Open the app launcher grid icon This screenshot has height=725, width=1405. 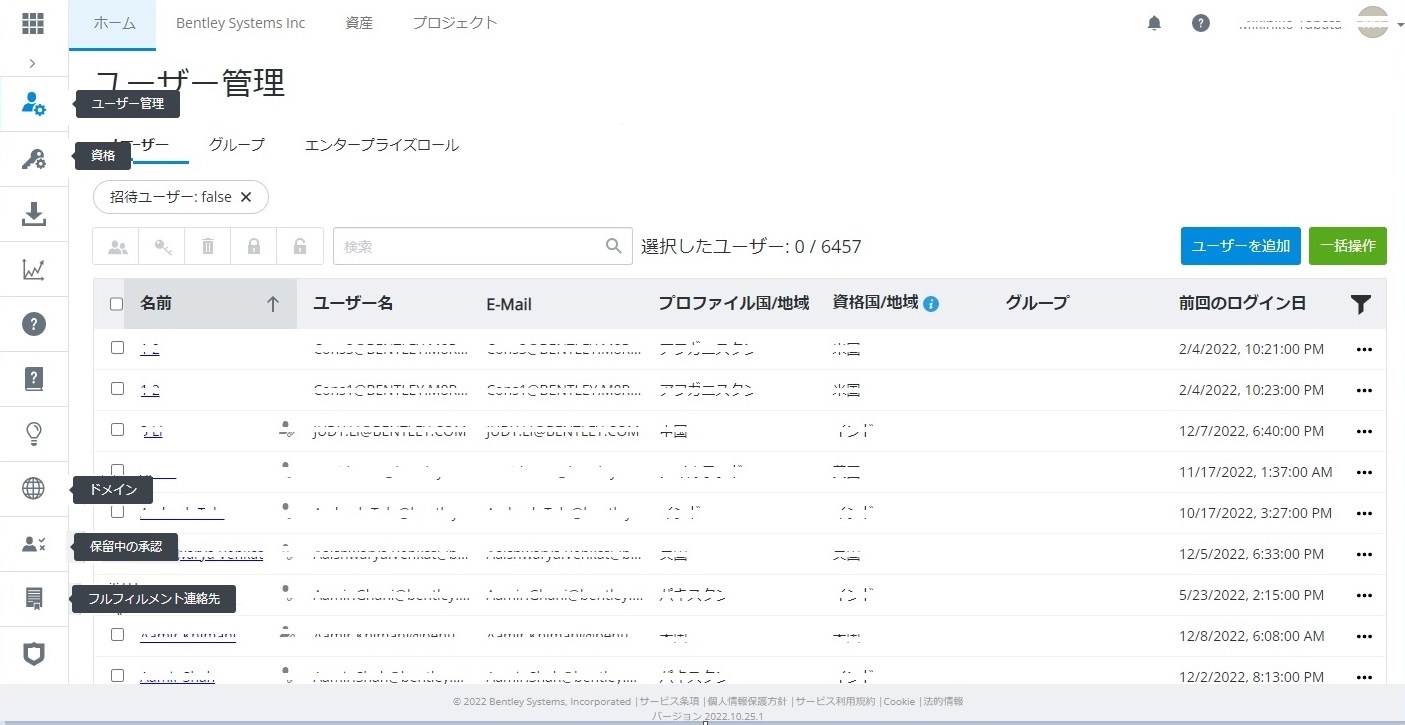[x=33, y=23]
